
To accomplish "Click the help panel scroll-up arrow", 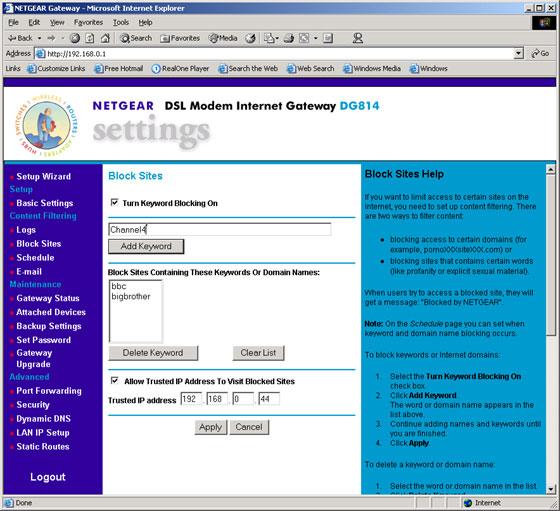I will [551, 169].
